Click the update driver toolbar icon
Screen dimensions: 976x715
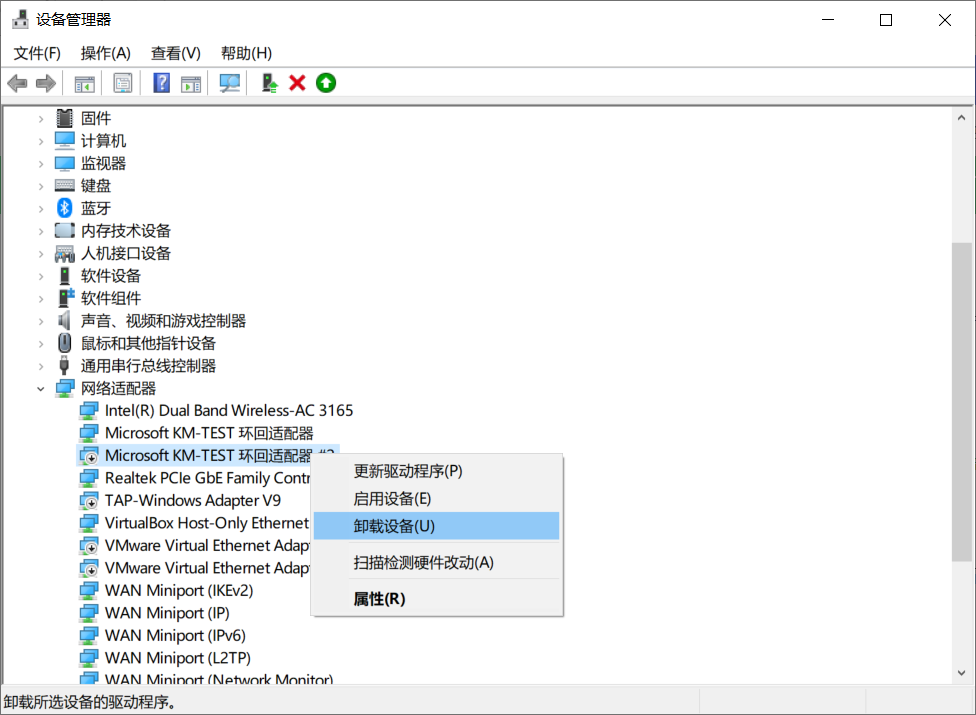point(270,83)
